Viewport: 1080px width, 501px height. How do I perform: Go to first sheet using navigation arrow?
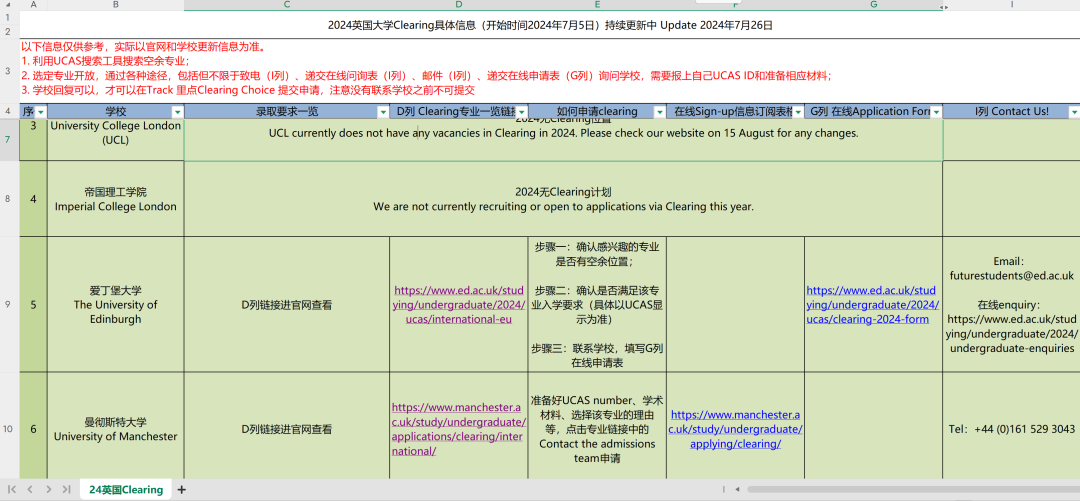[12, 489]
